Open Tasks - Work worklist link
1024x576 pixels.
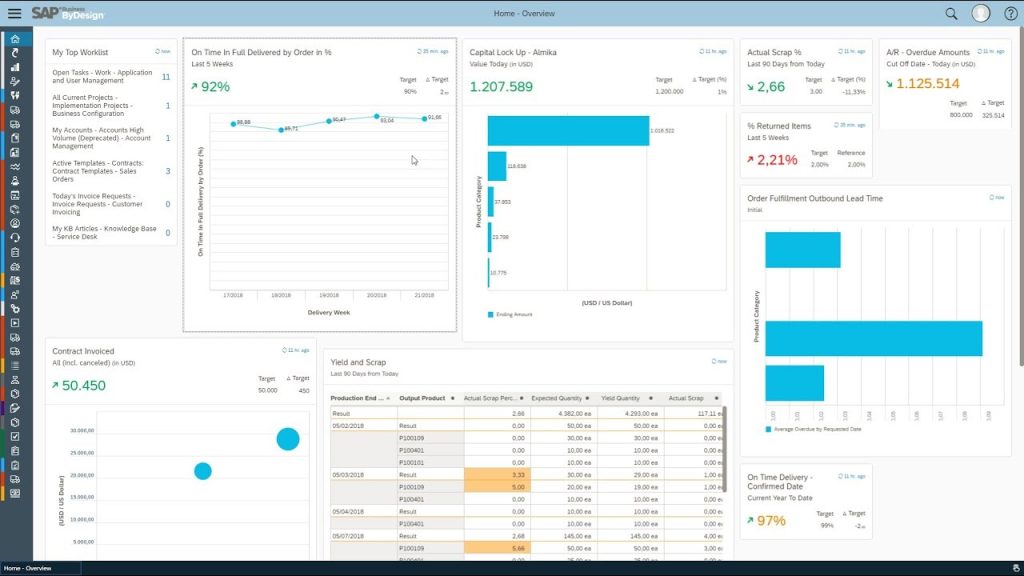[x=102, y=76]
